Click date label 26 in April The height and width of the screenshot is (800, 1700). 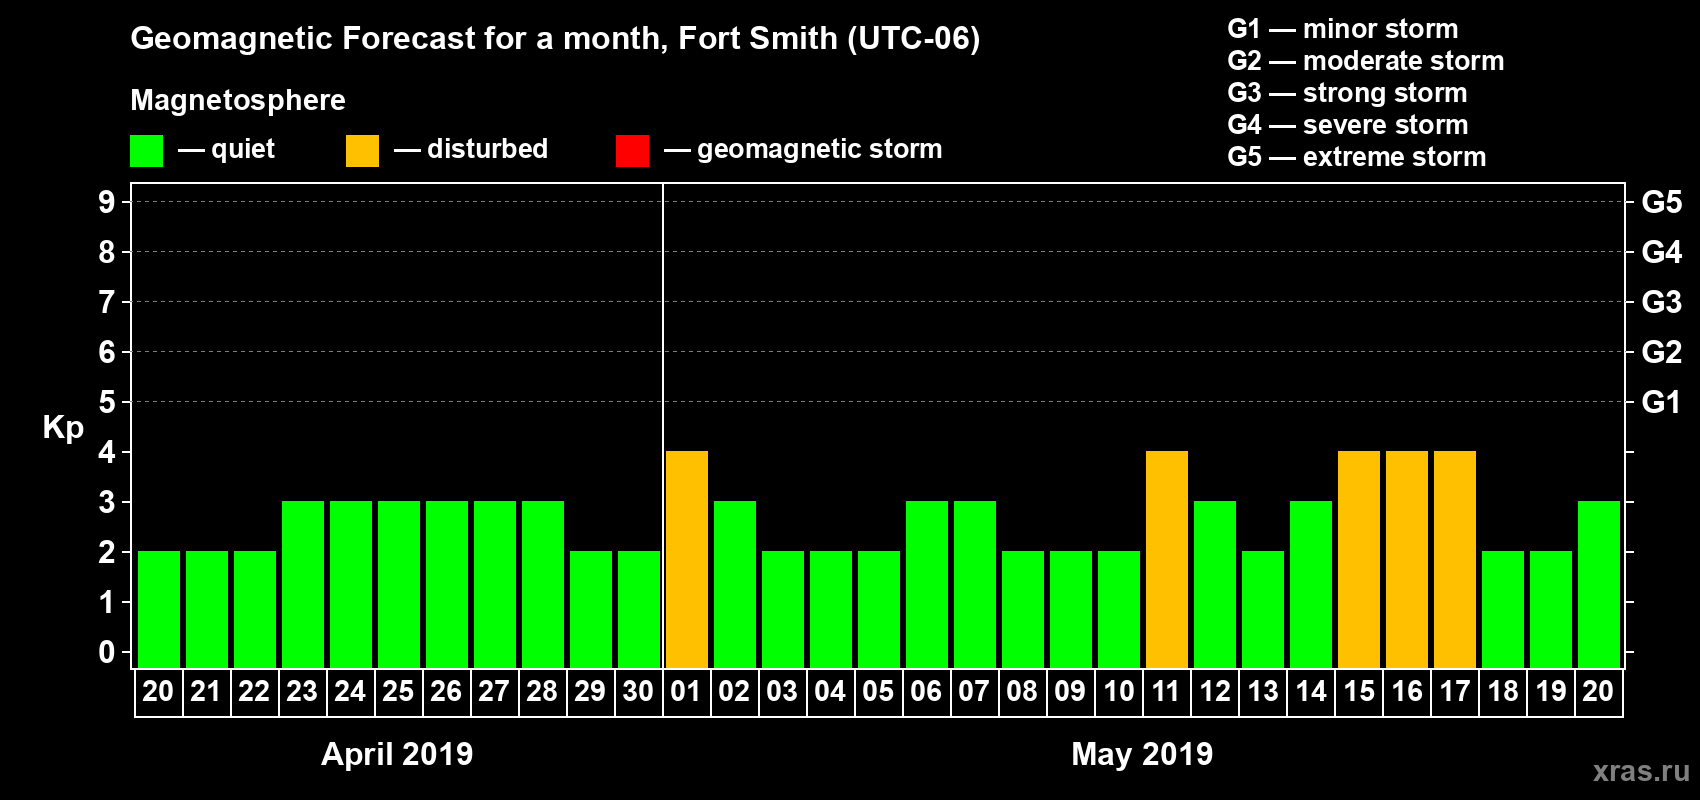point(446,692)
